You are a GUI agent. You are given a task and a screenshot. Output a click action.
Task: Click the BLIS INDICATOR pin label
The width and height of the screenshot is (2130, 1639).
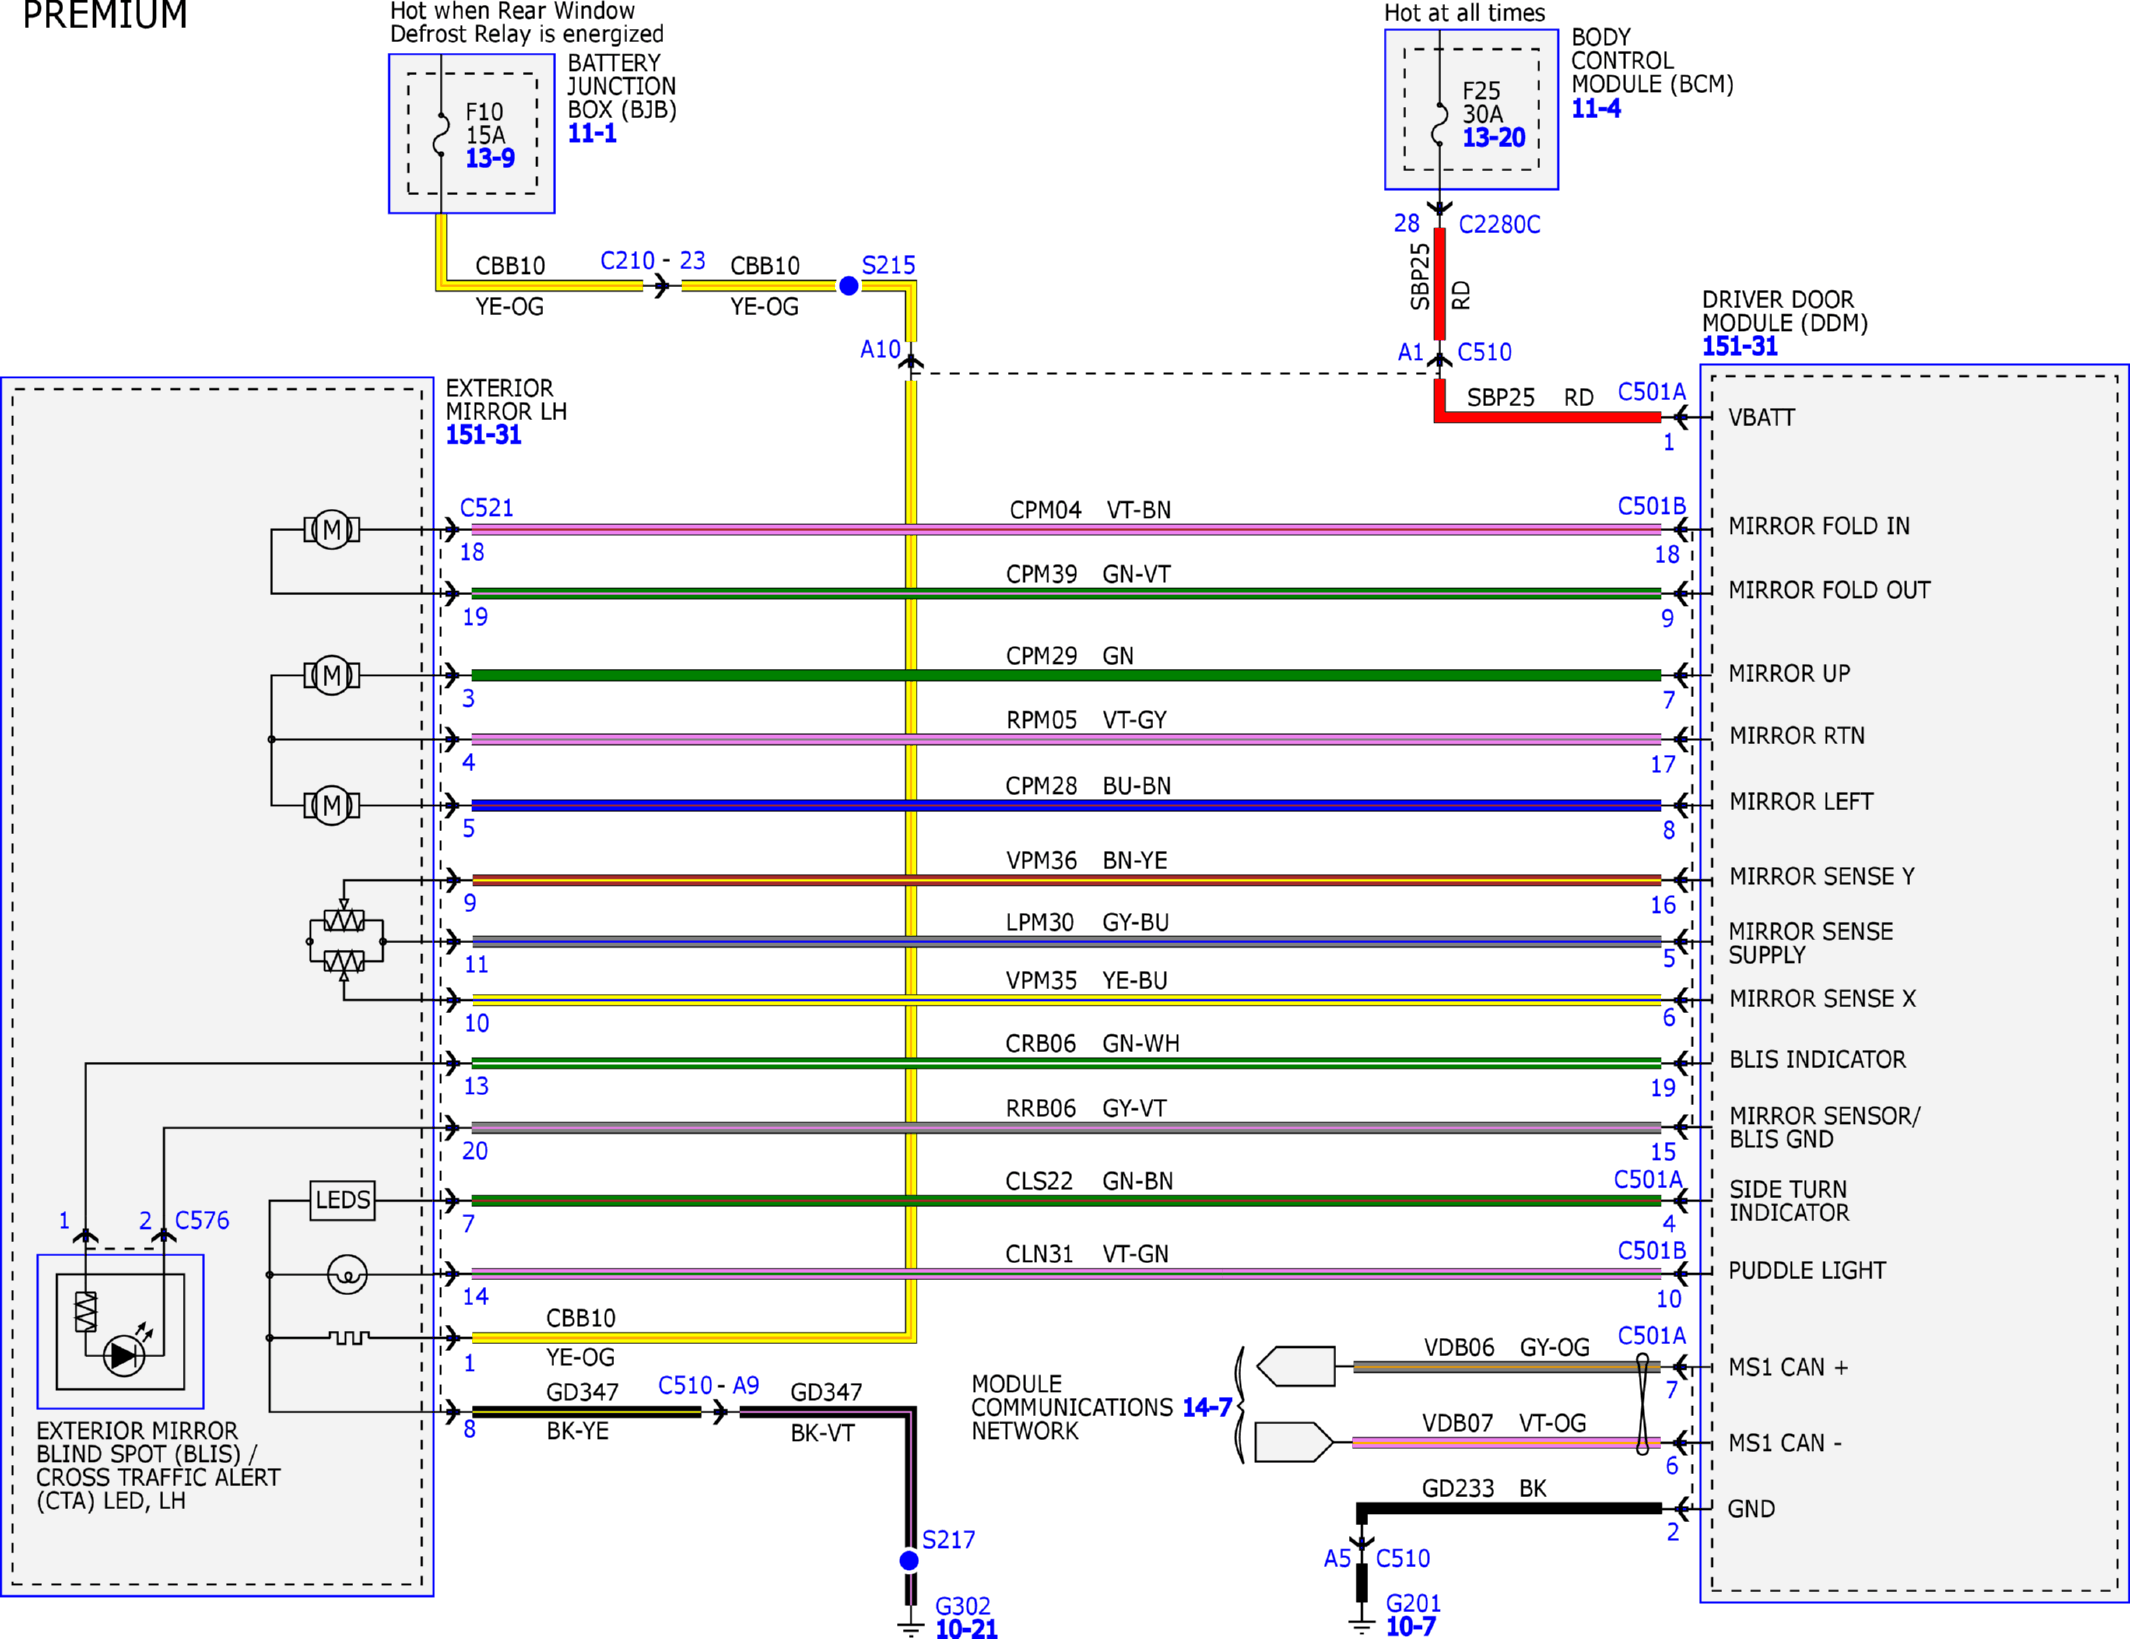[x=1817, y=1060]
